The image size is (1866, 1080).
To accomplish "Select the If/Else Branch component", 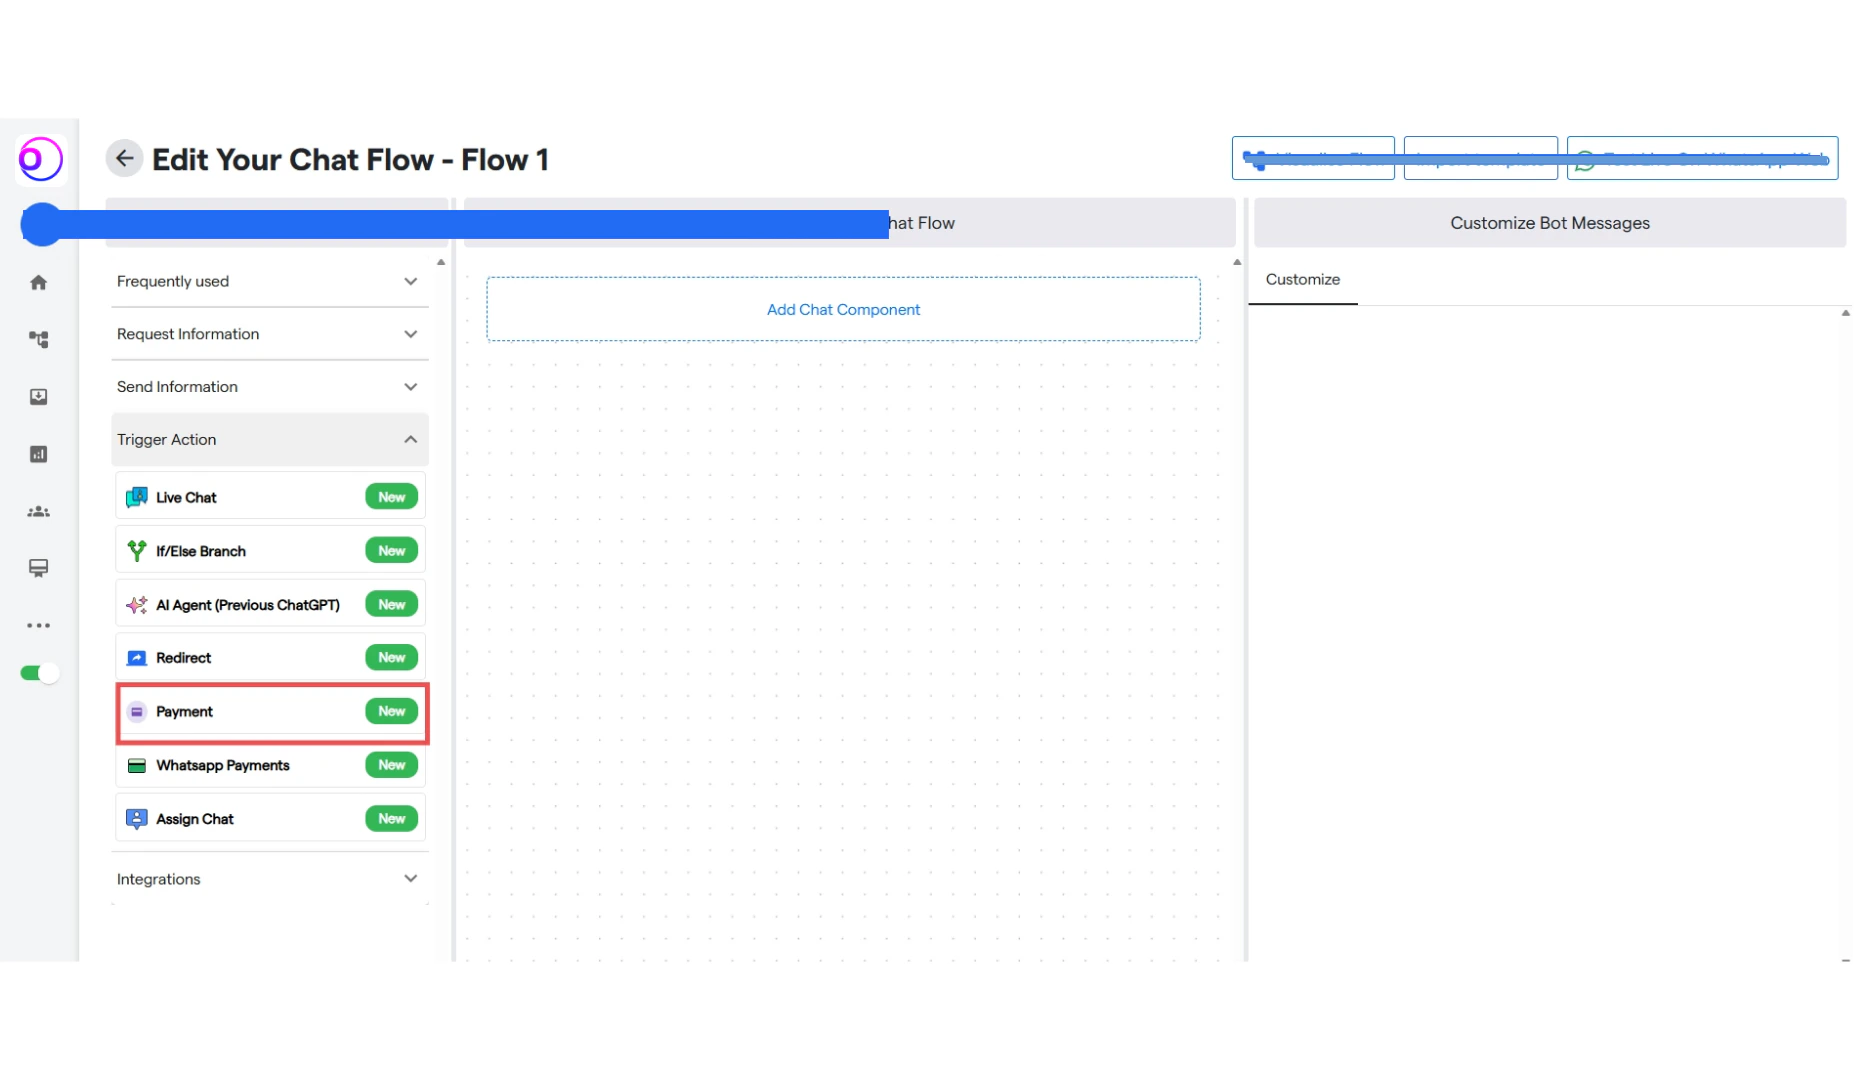I will pyautogui.click(x=270, y=551).
